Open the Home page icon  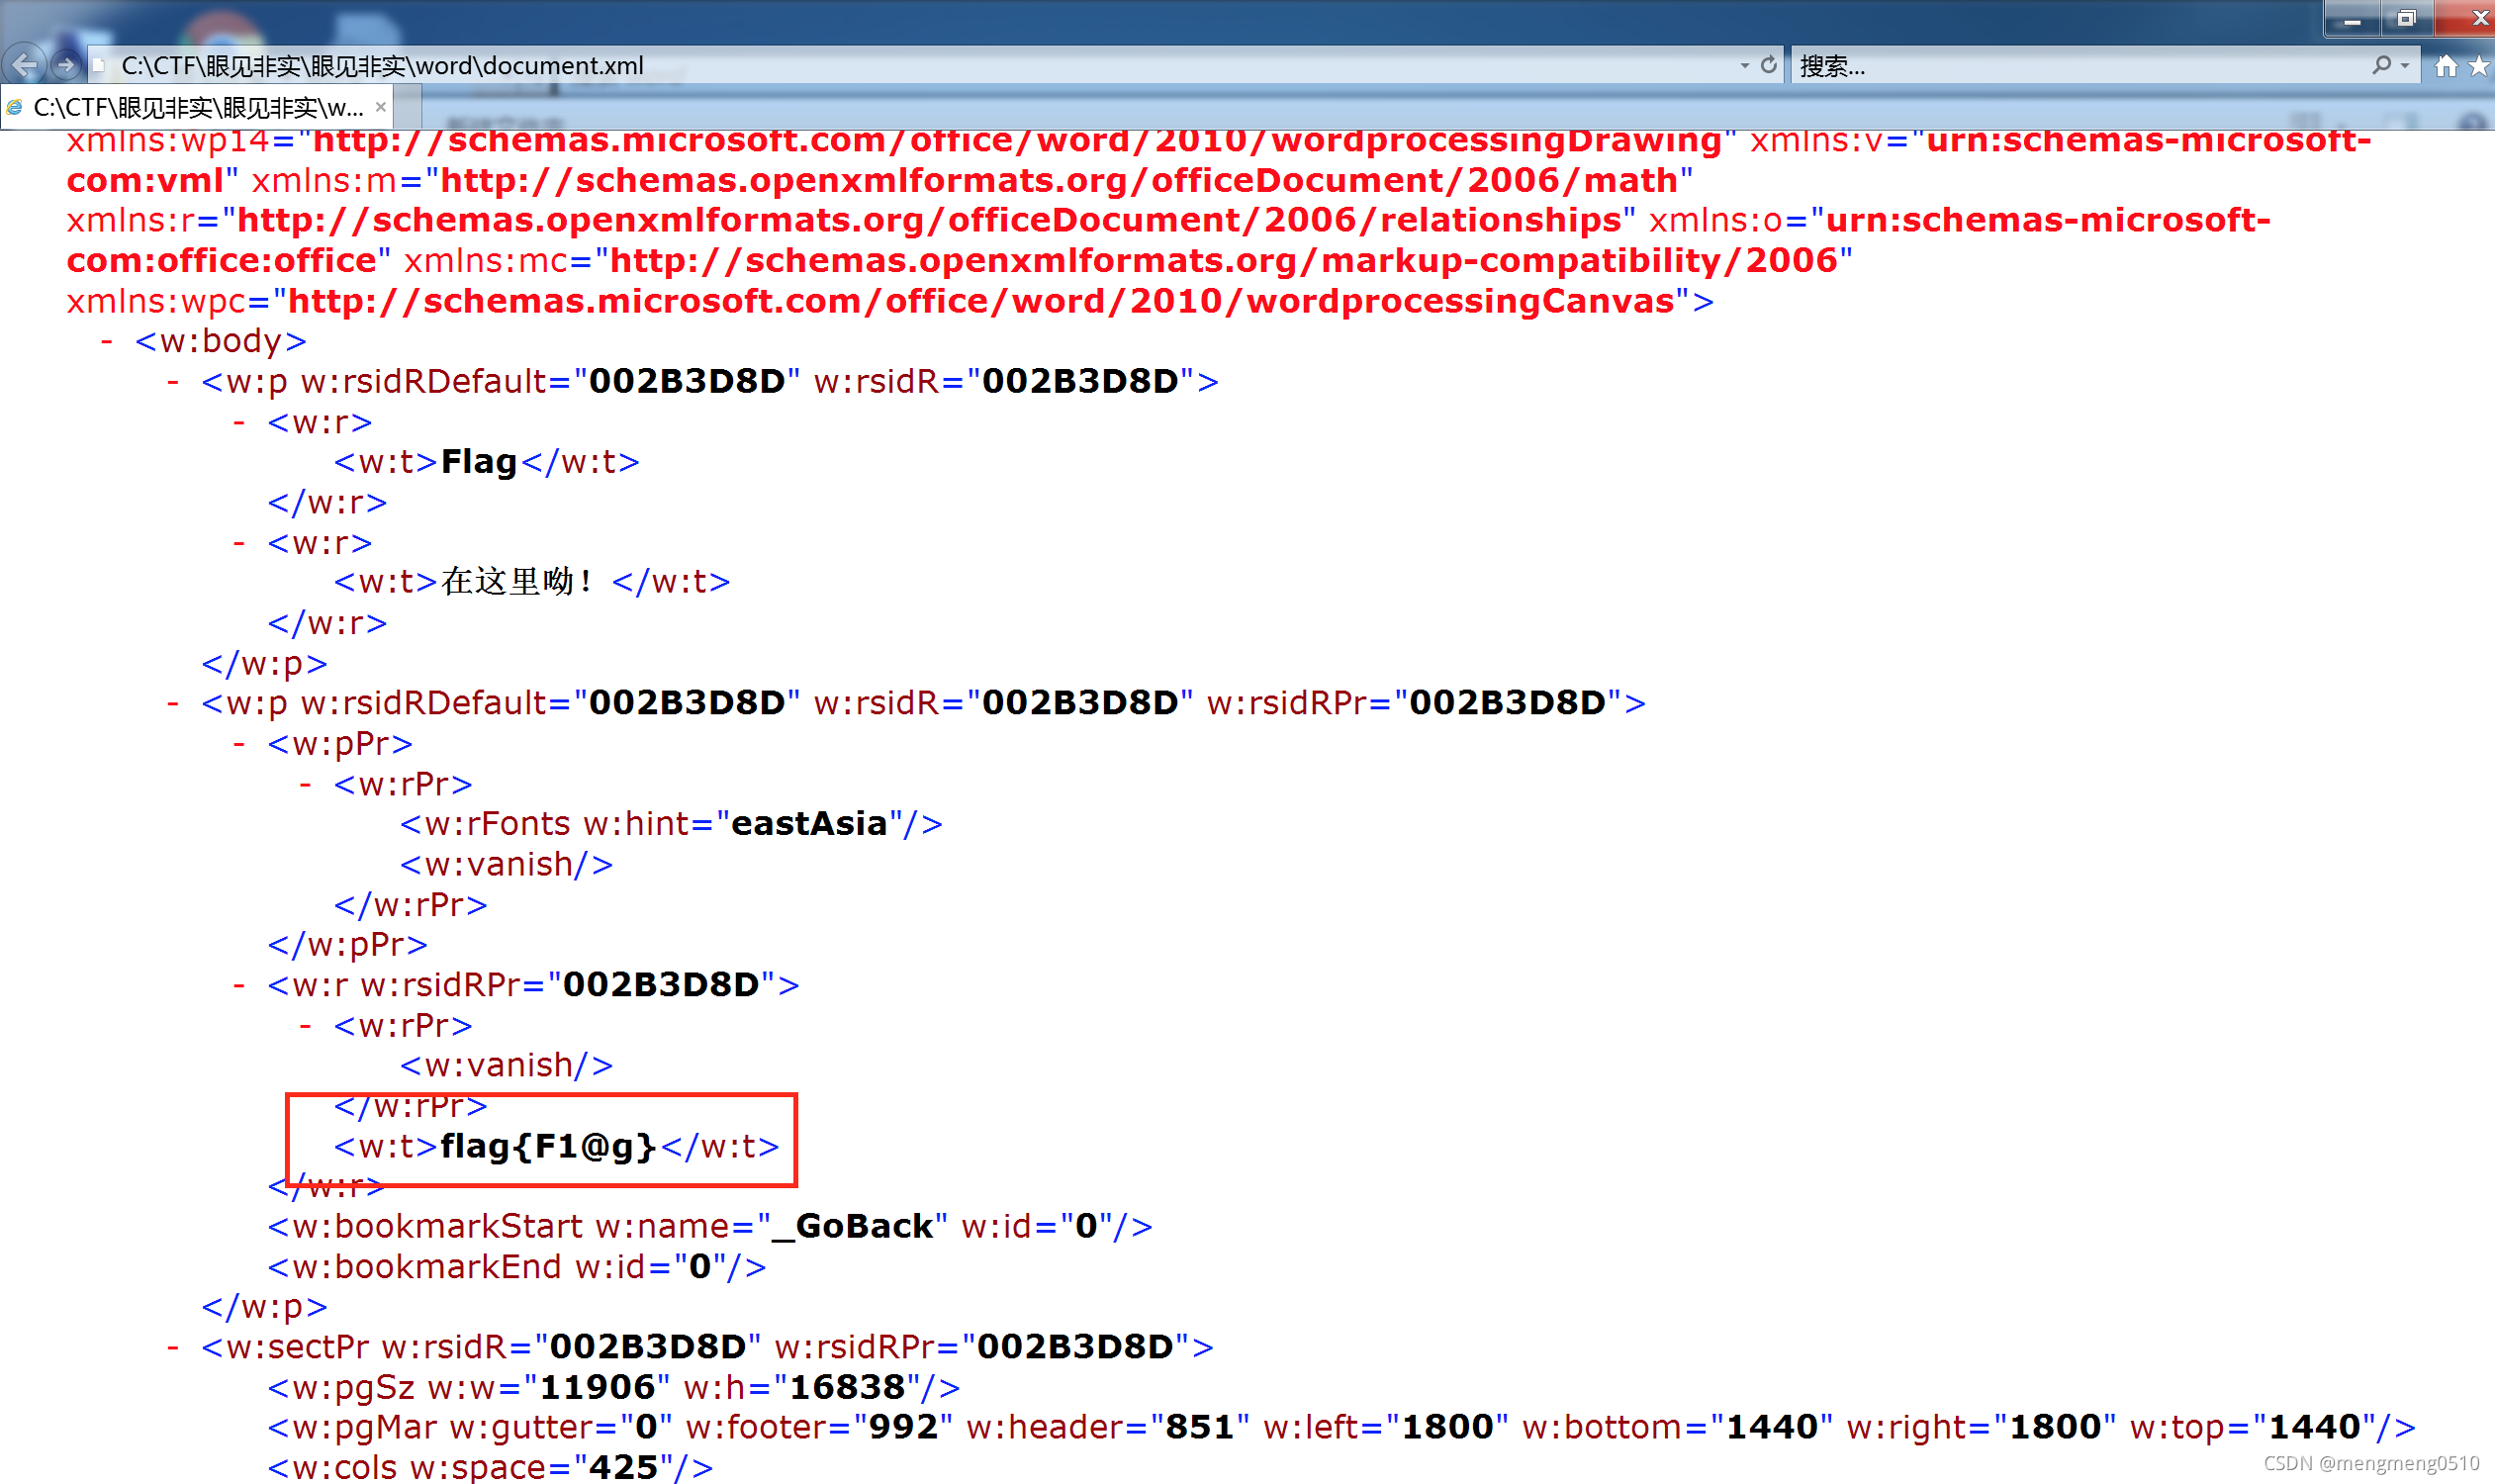coord(2445,66)
